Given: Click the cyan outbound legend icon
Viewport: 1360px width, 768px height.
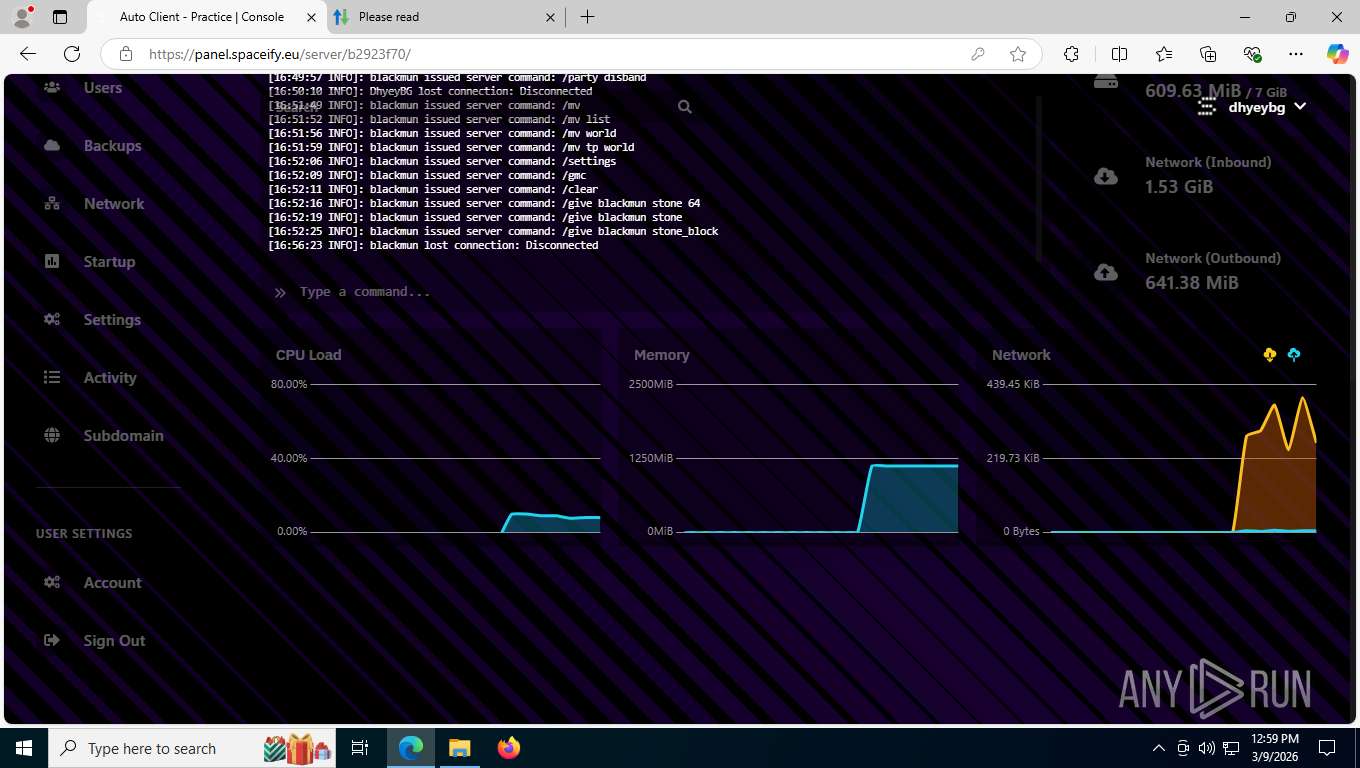Looking at the screenshot, I should pyautogui.click(x=1294, y=355).
